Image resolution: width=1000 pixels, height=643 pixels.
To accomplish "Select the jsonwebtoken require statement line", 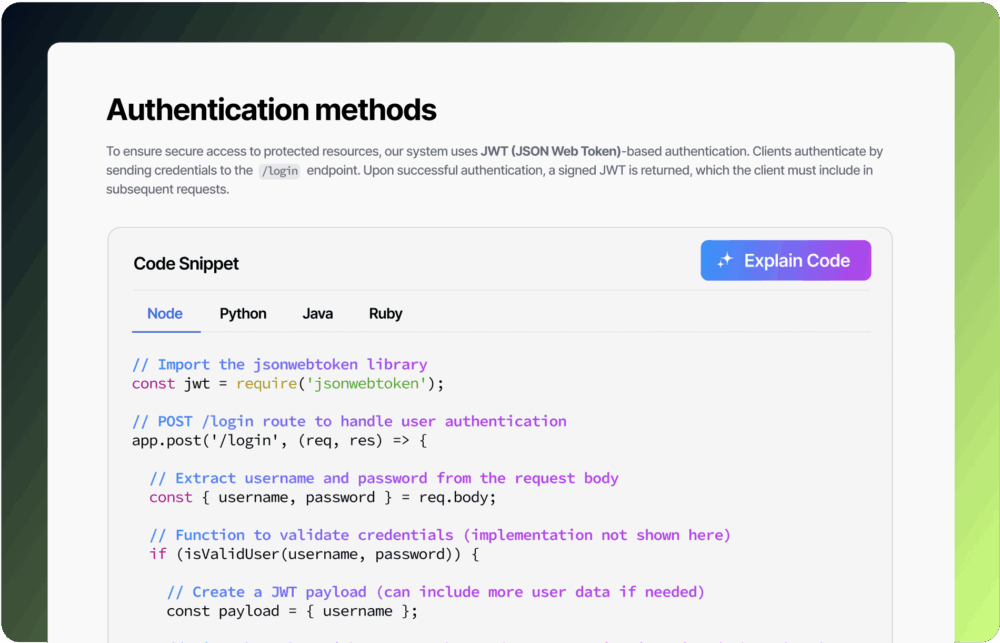I will (x=287, y=383).
